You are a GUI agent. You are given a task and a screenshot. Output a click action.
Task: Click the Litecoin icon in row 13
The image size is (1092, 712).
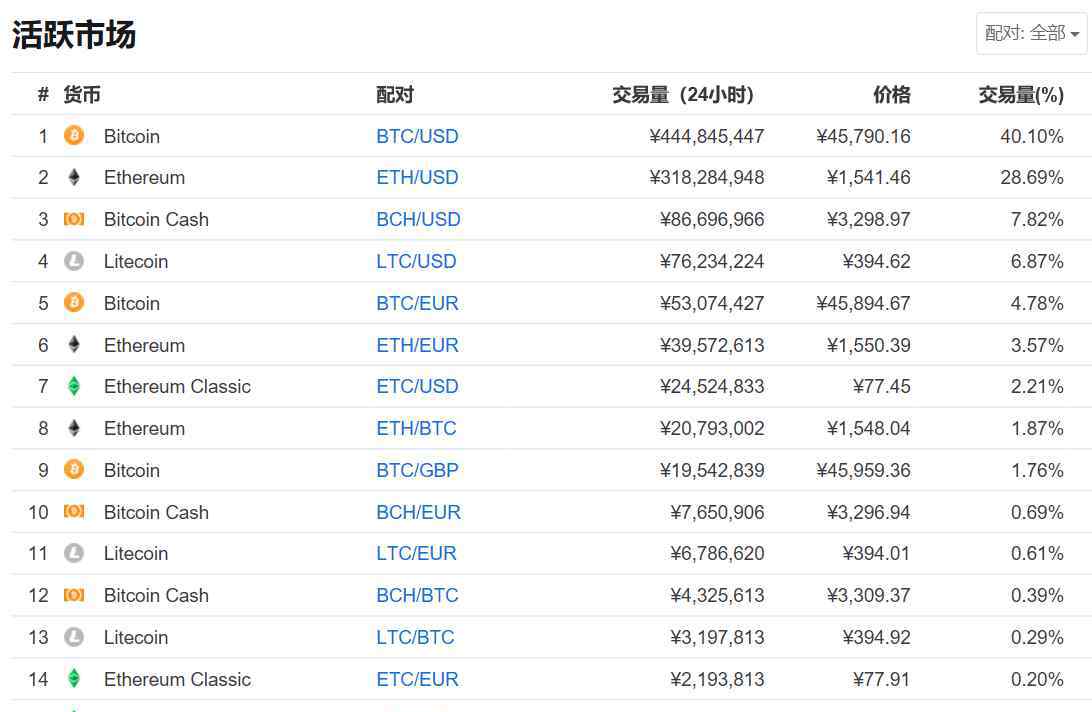(74, 637)
